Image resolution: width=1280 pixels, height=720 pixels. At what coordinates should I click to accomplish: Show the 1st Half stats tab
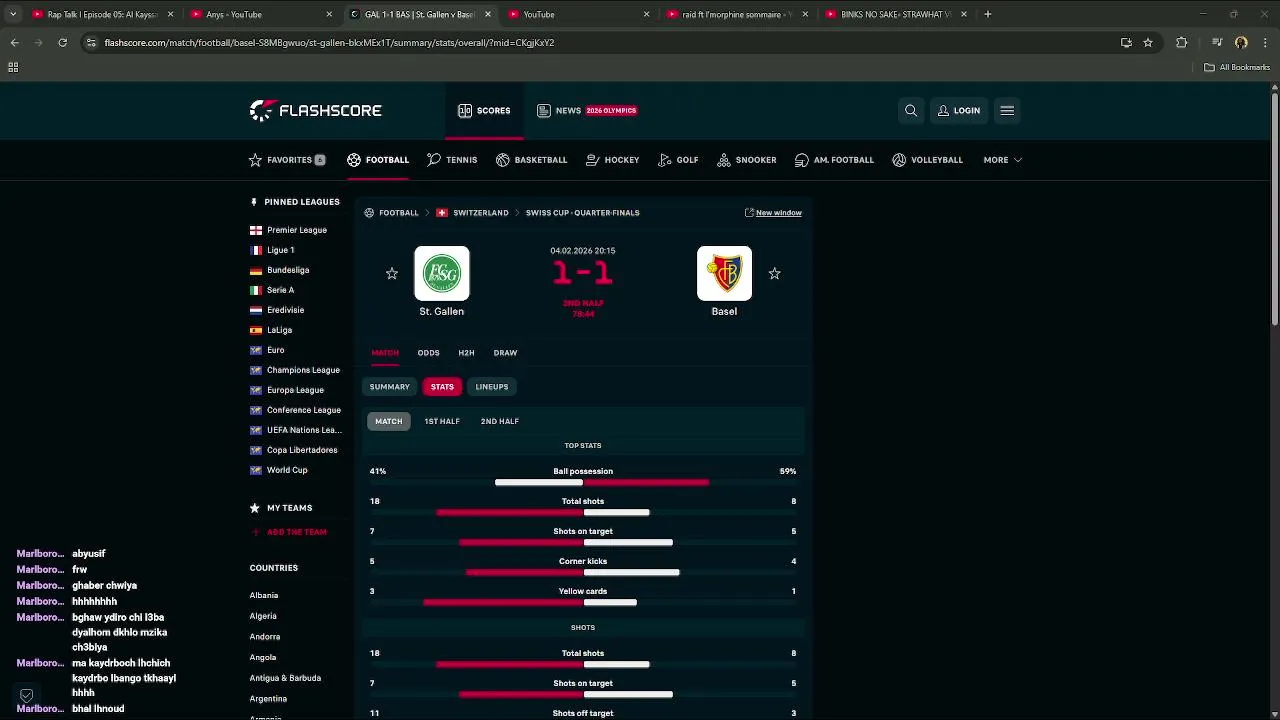(442, 422)
